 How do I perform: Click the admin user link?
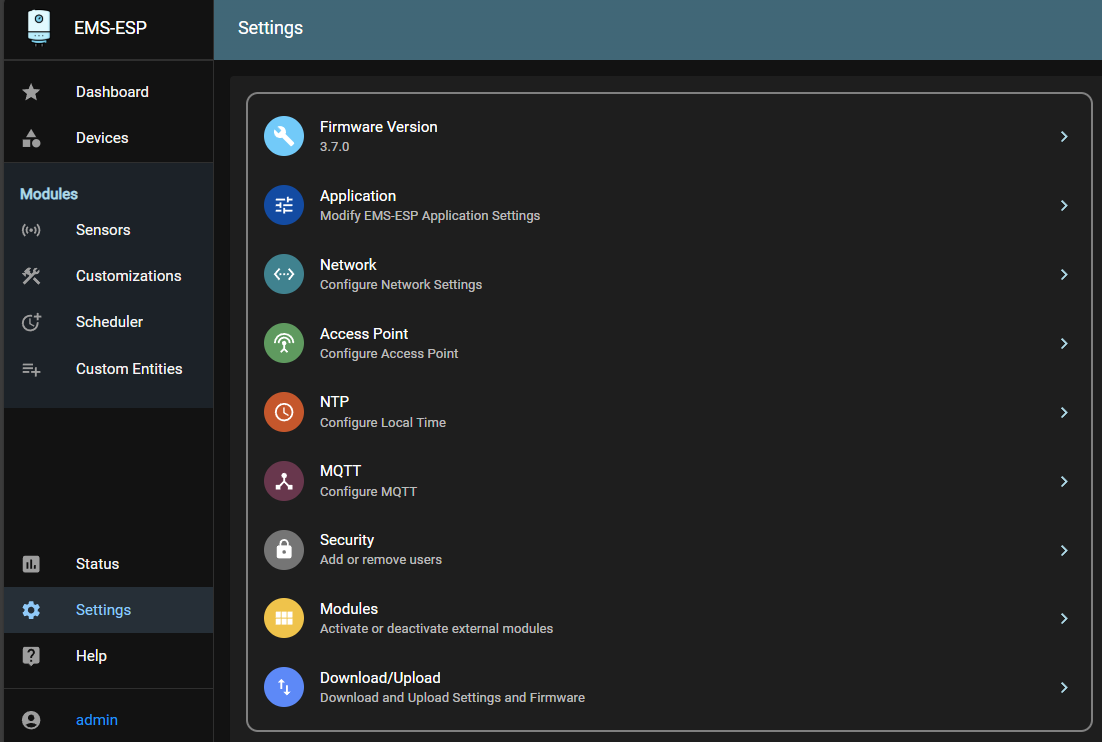click(96, 719)
